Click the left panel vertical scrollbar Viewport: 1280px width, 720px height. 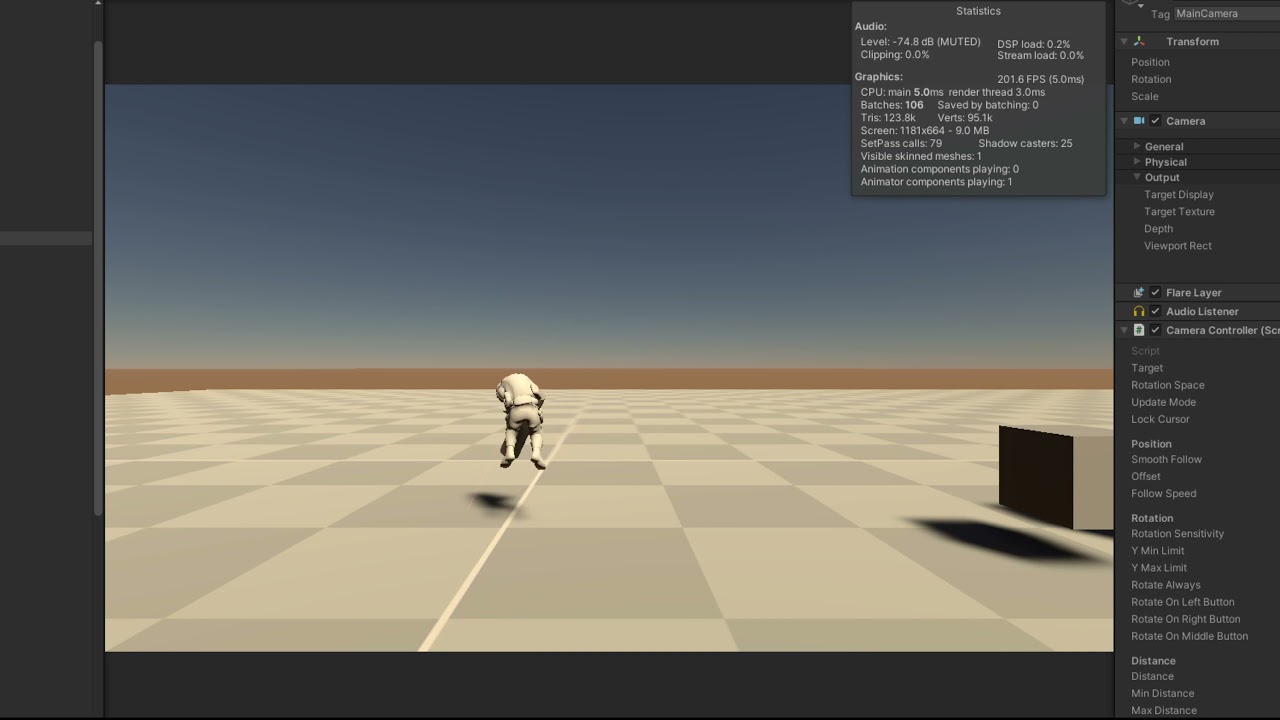98,278
